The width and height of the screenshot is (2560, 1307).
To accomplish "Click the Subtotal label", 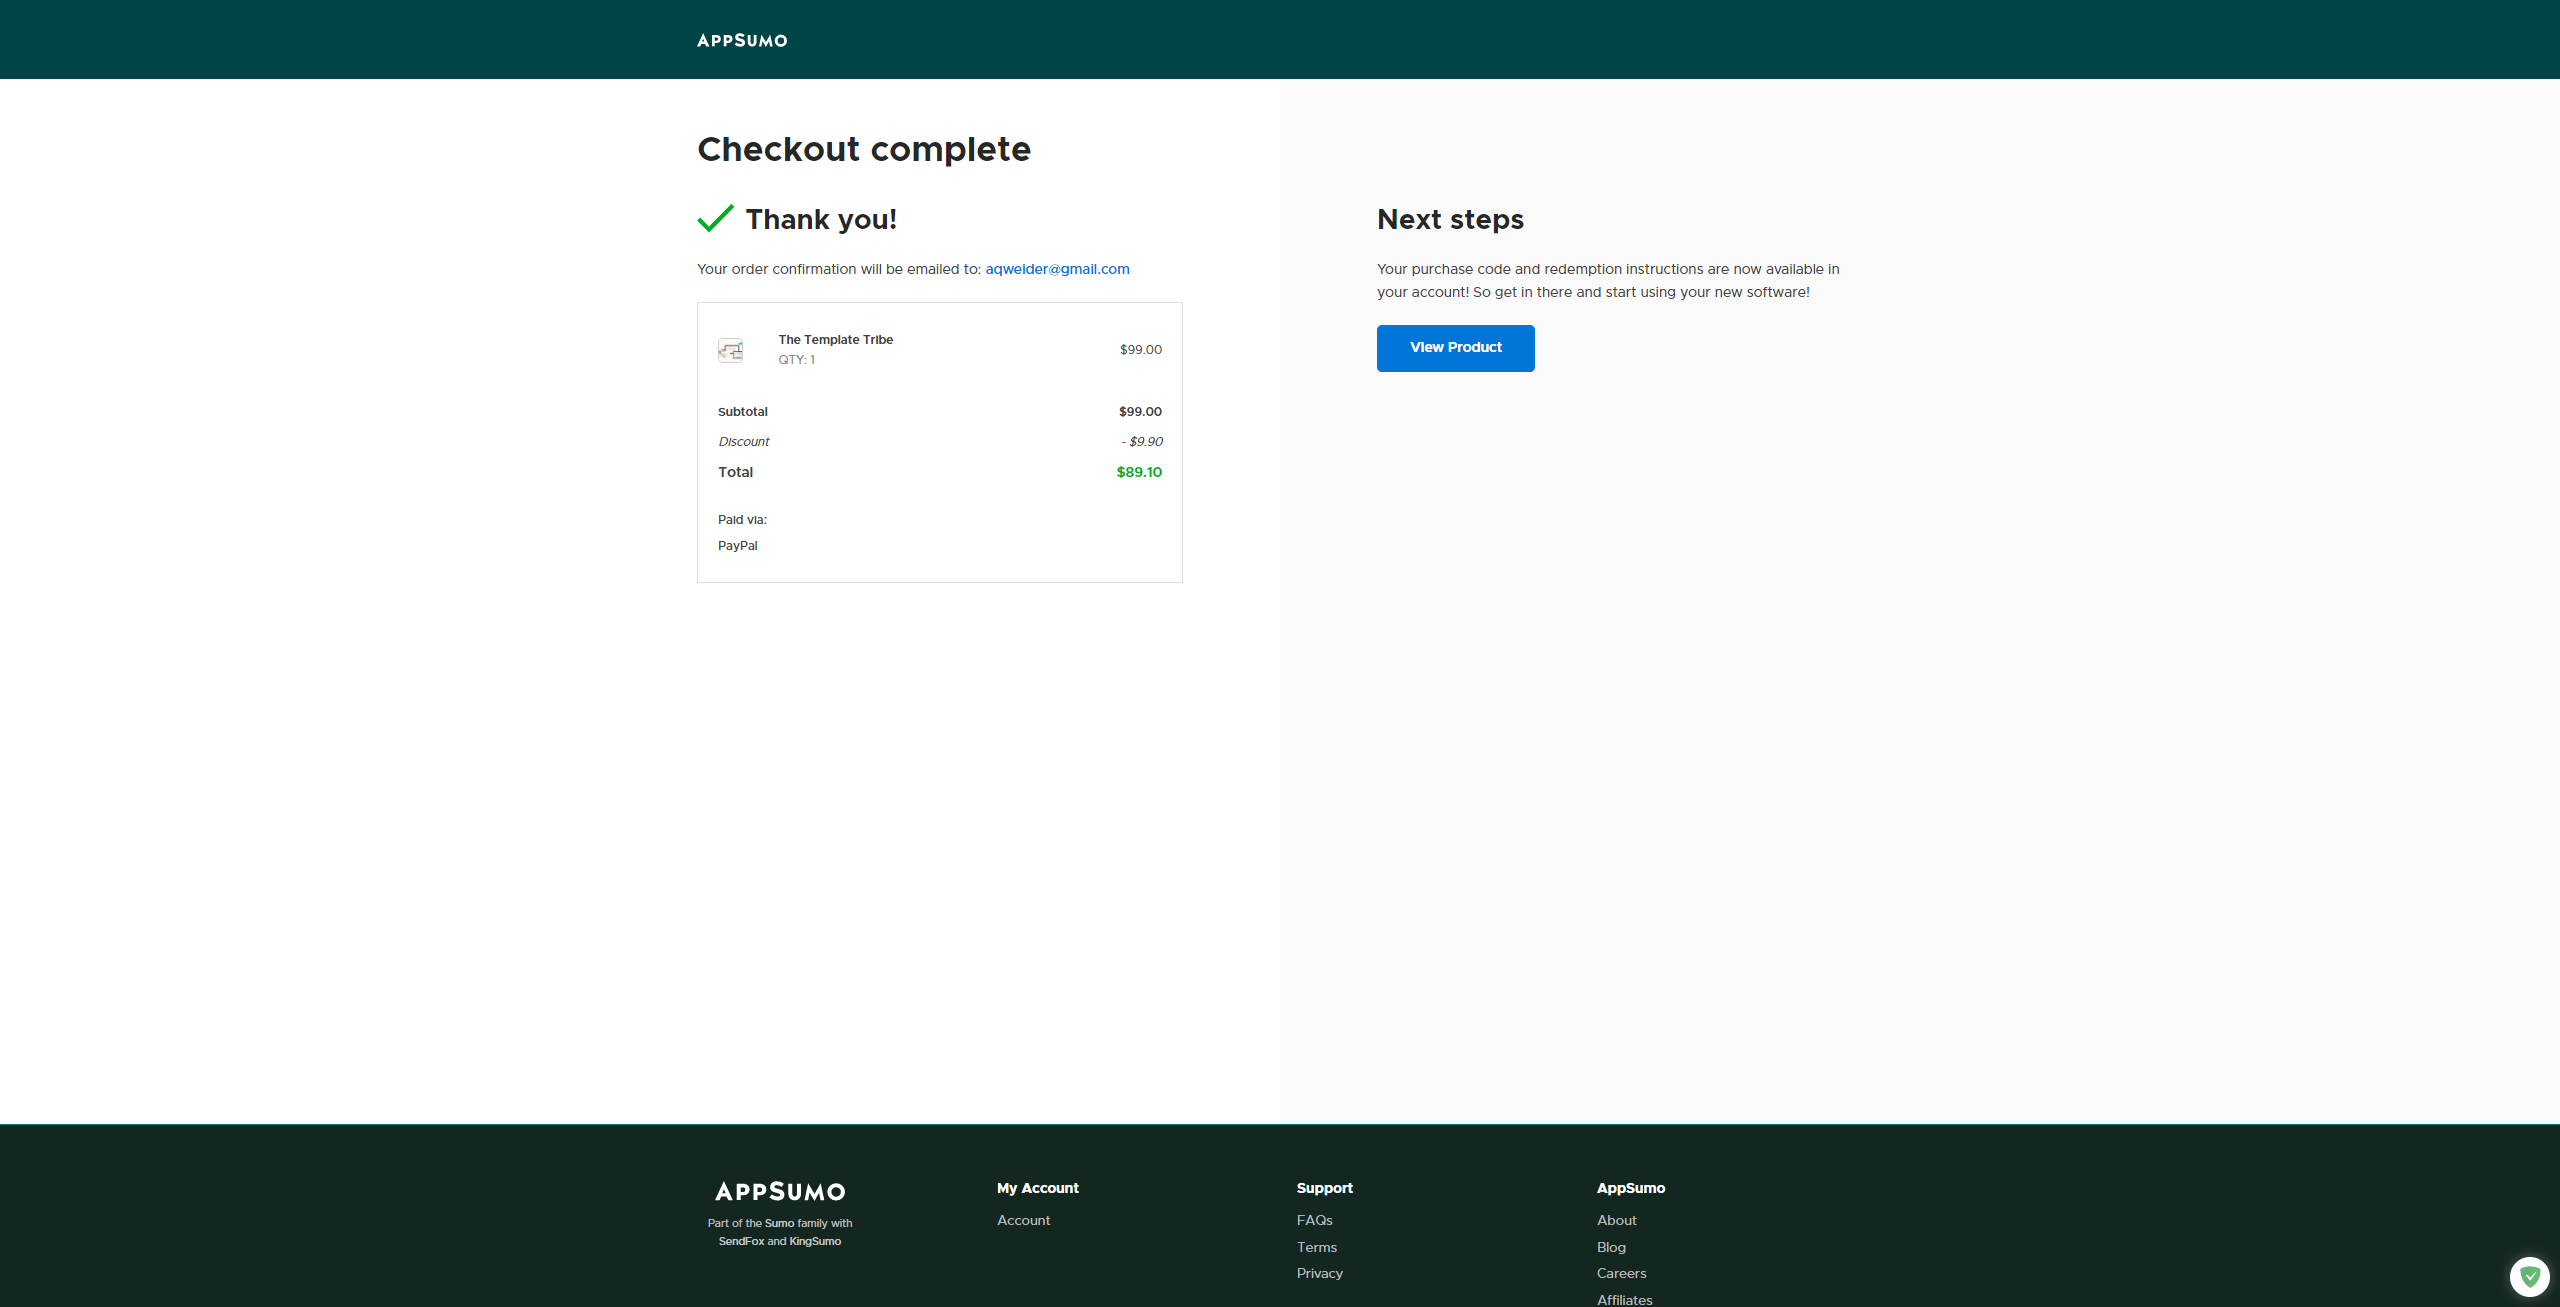I will pyautogui.click(x=743, y=412).
